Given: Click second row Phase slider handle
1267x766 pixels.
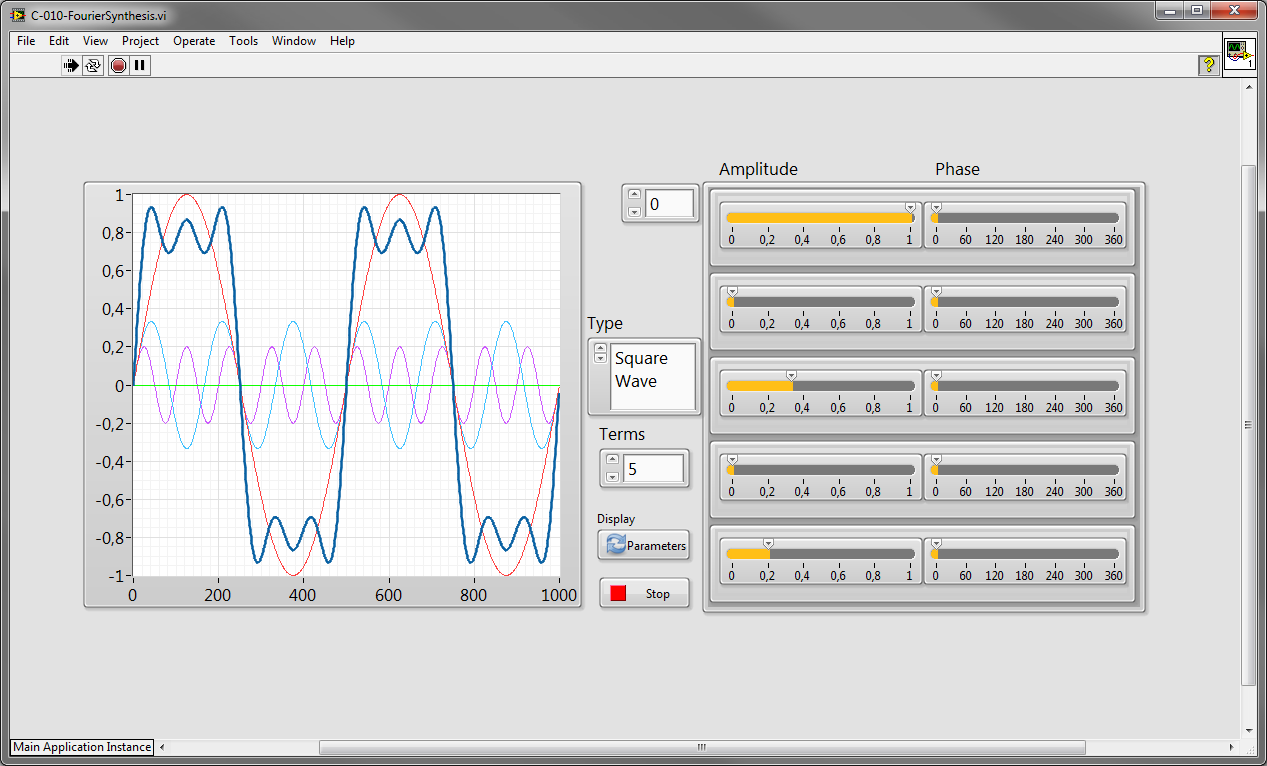Looking at the screenshot, I should pyautogui.click(x=936, y=291).
